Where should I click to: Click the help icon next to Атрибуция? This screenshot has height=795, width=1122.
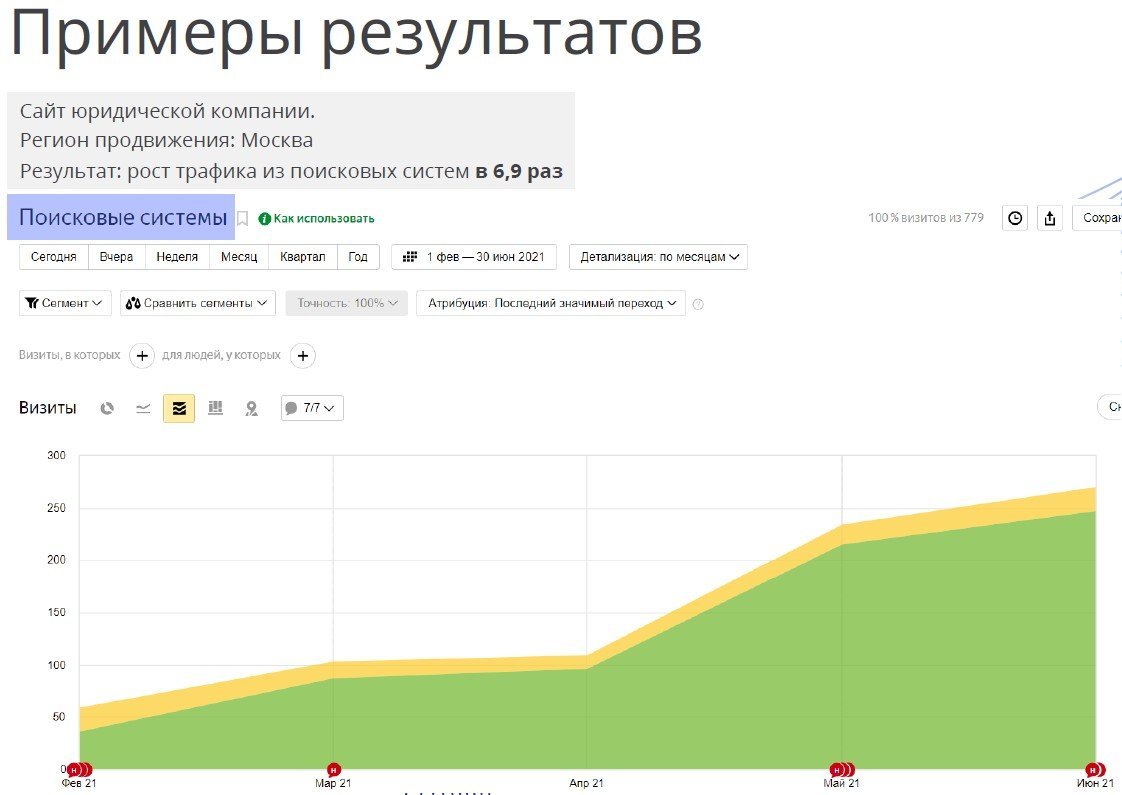pos(697,303)
